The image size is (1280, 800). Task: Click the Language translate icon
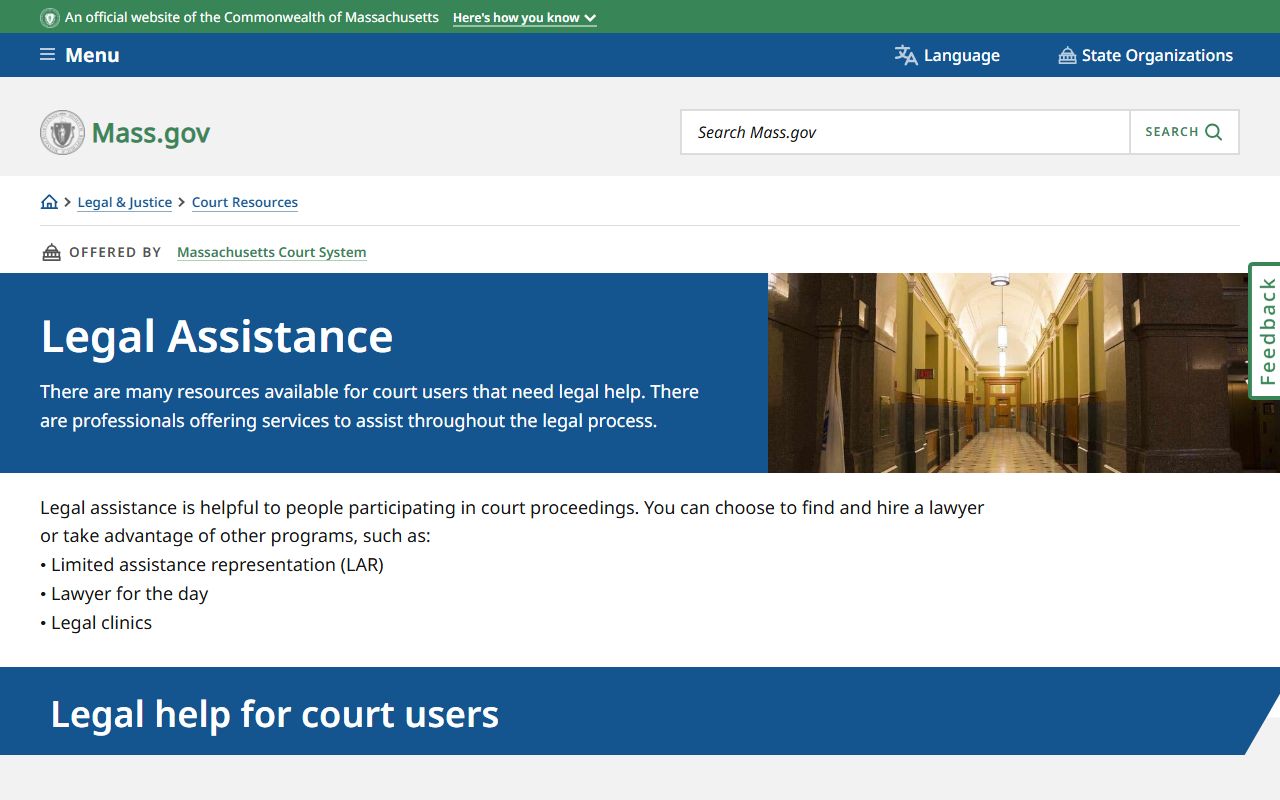click(906, 55)
